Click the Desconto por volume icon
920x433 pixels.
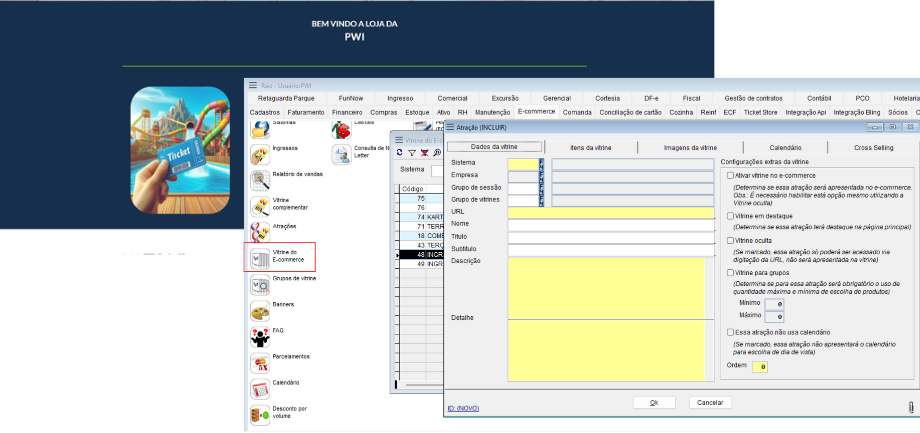click(259, 412)
